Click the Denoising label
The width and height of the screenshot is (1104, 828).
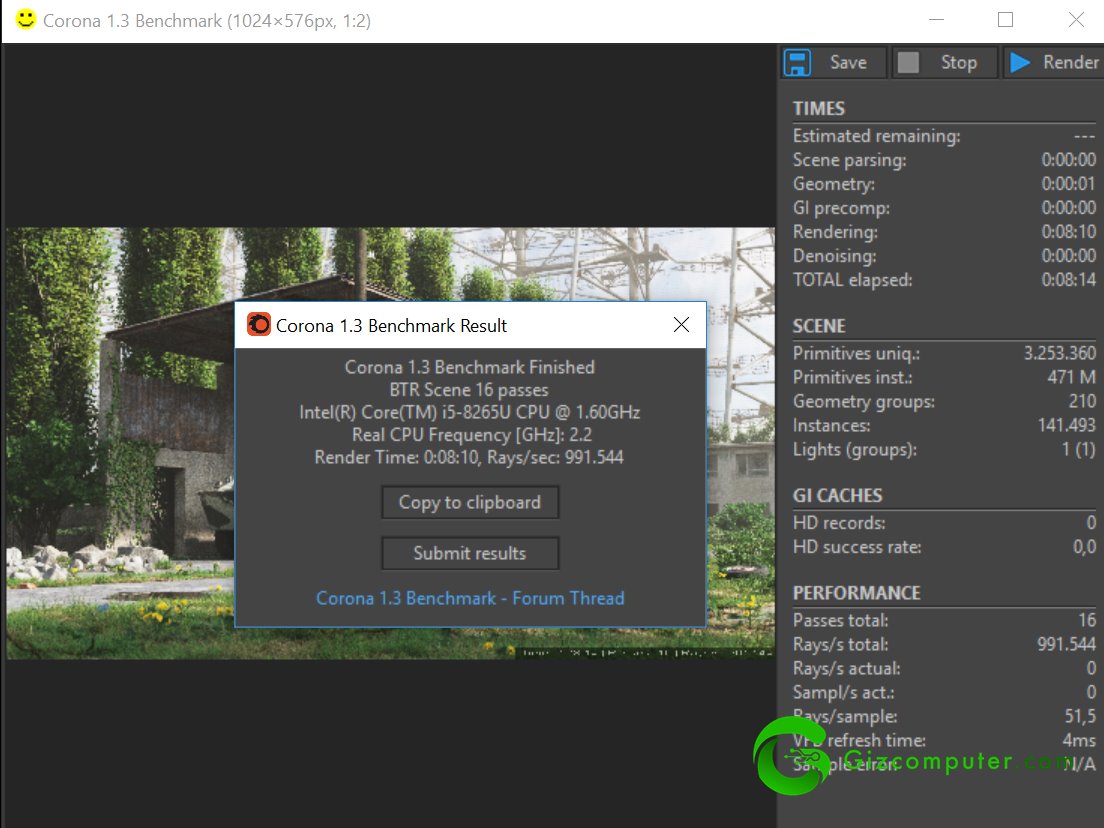834,256
